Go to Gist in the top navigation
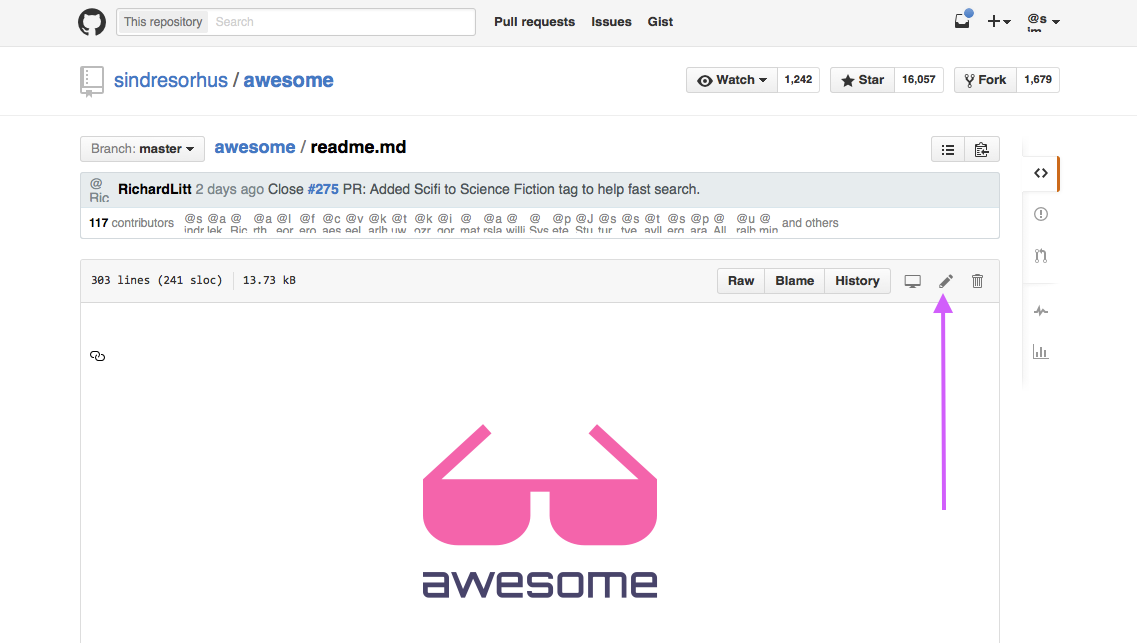This screenshot has width=1137, height=643. tap(660, 21)
